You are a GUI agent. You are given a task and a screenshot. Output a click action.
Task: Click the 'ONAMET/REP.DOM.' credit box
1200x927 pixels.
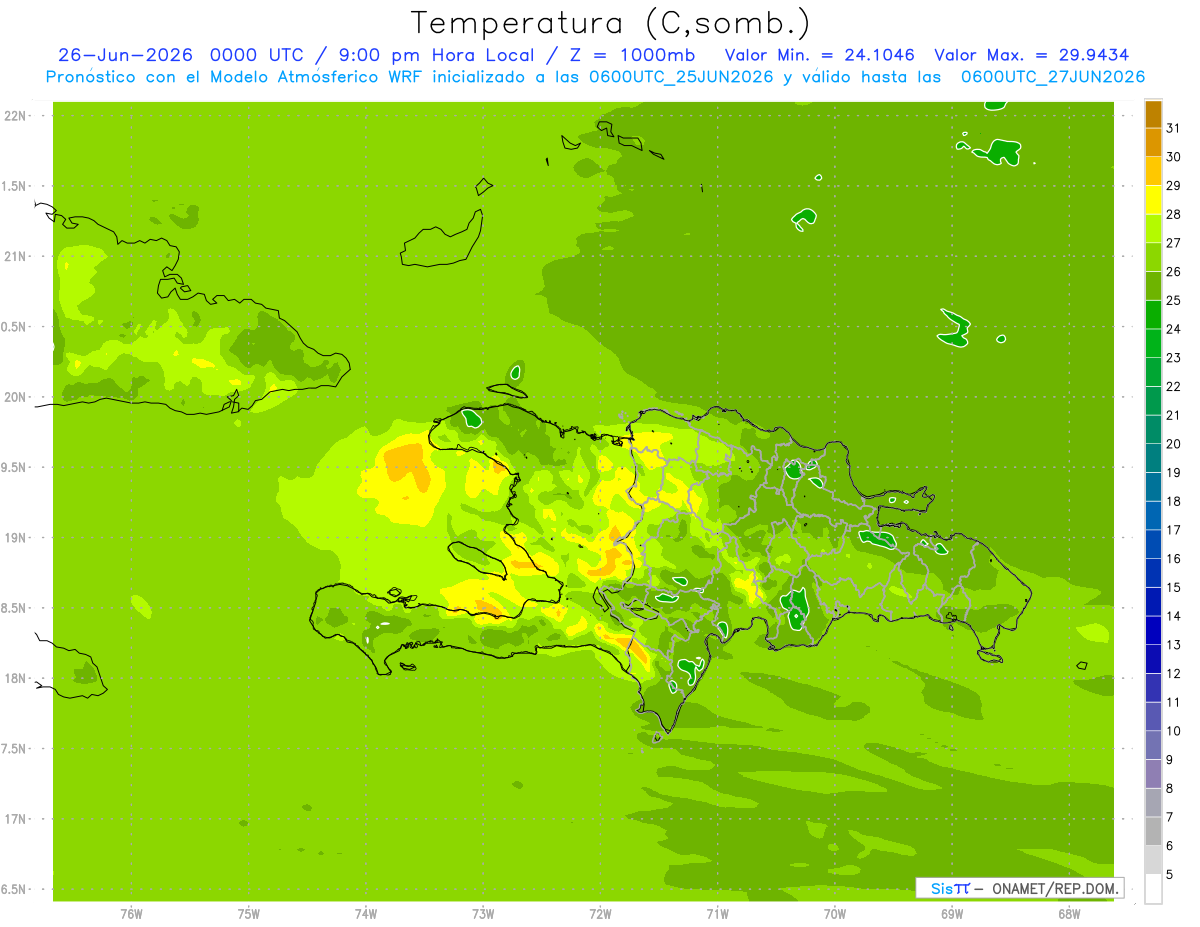1020,888
